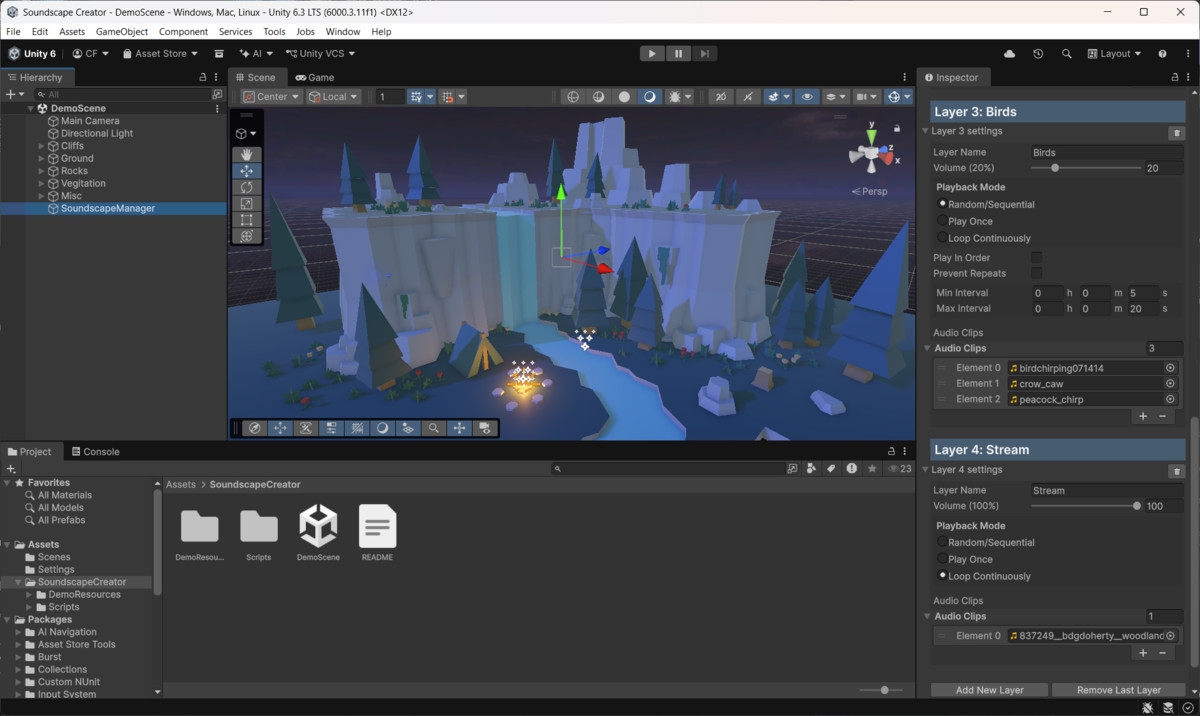Click the Inspector tab
This screenshot has width=1200, height=716.
(951, 77)
